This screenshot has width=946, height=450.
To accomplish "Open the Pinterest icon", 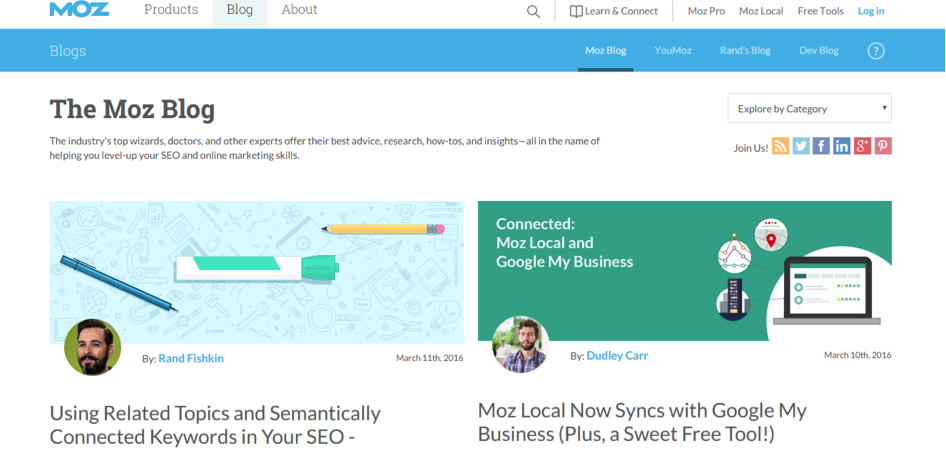I will (883, 146).
